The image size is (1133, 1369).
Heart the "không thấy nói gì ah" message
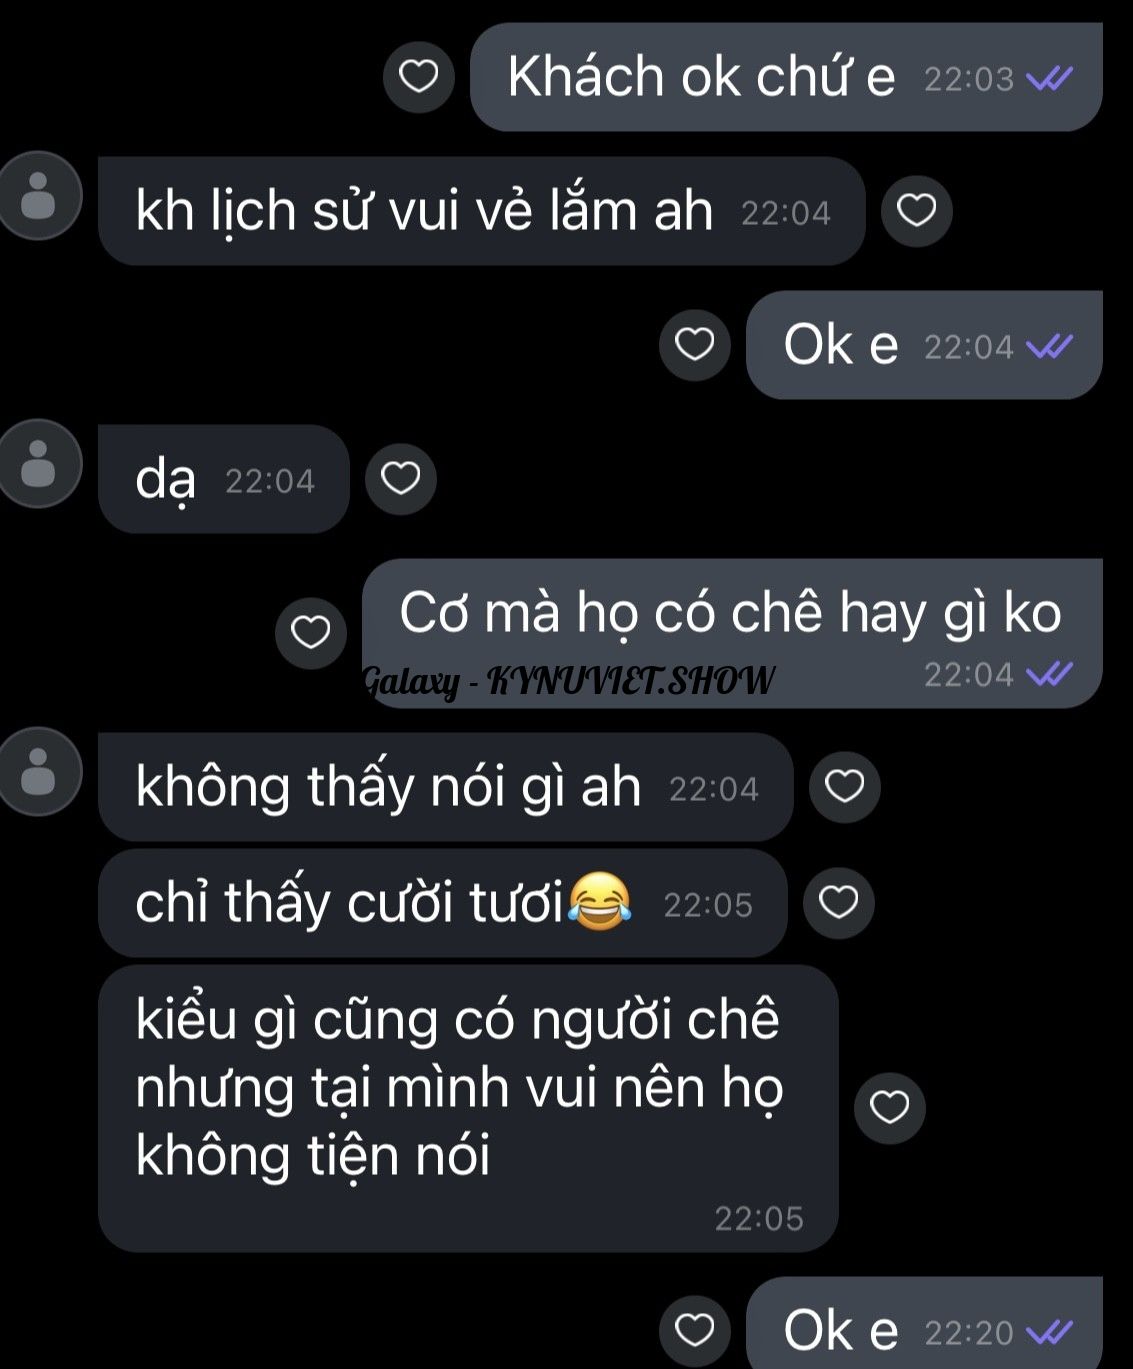pos(844,787)
